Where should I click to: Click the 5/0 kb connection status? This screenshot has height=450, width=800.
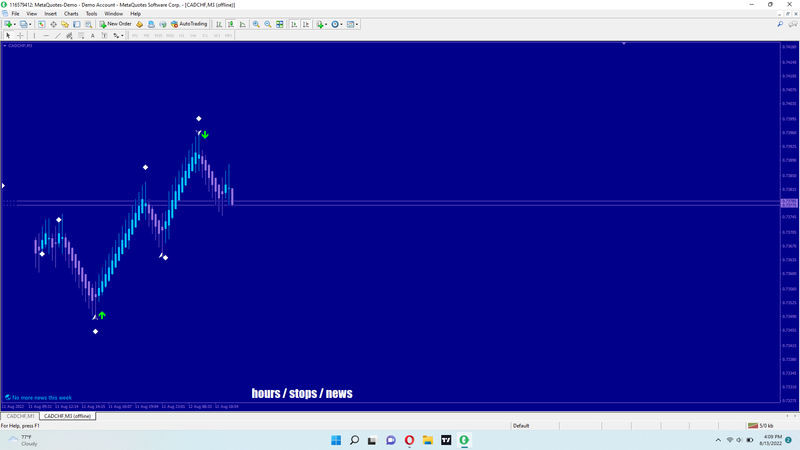tap(761, 426)
